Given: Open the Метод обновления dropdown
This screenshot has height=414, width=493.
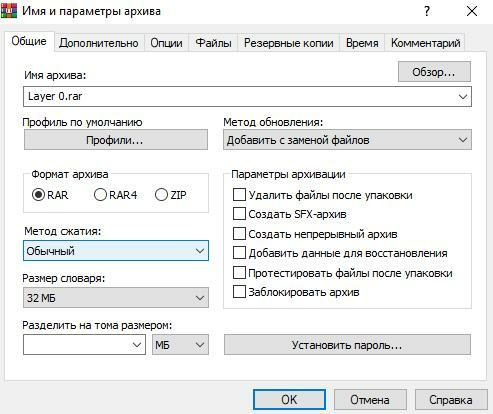Looking at the screenshot, I should (347, 140).
